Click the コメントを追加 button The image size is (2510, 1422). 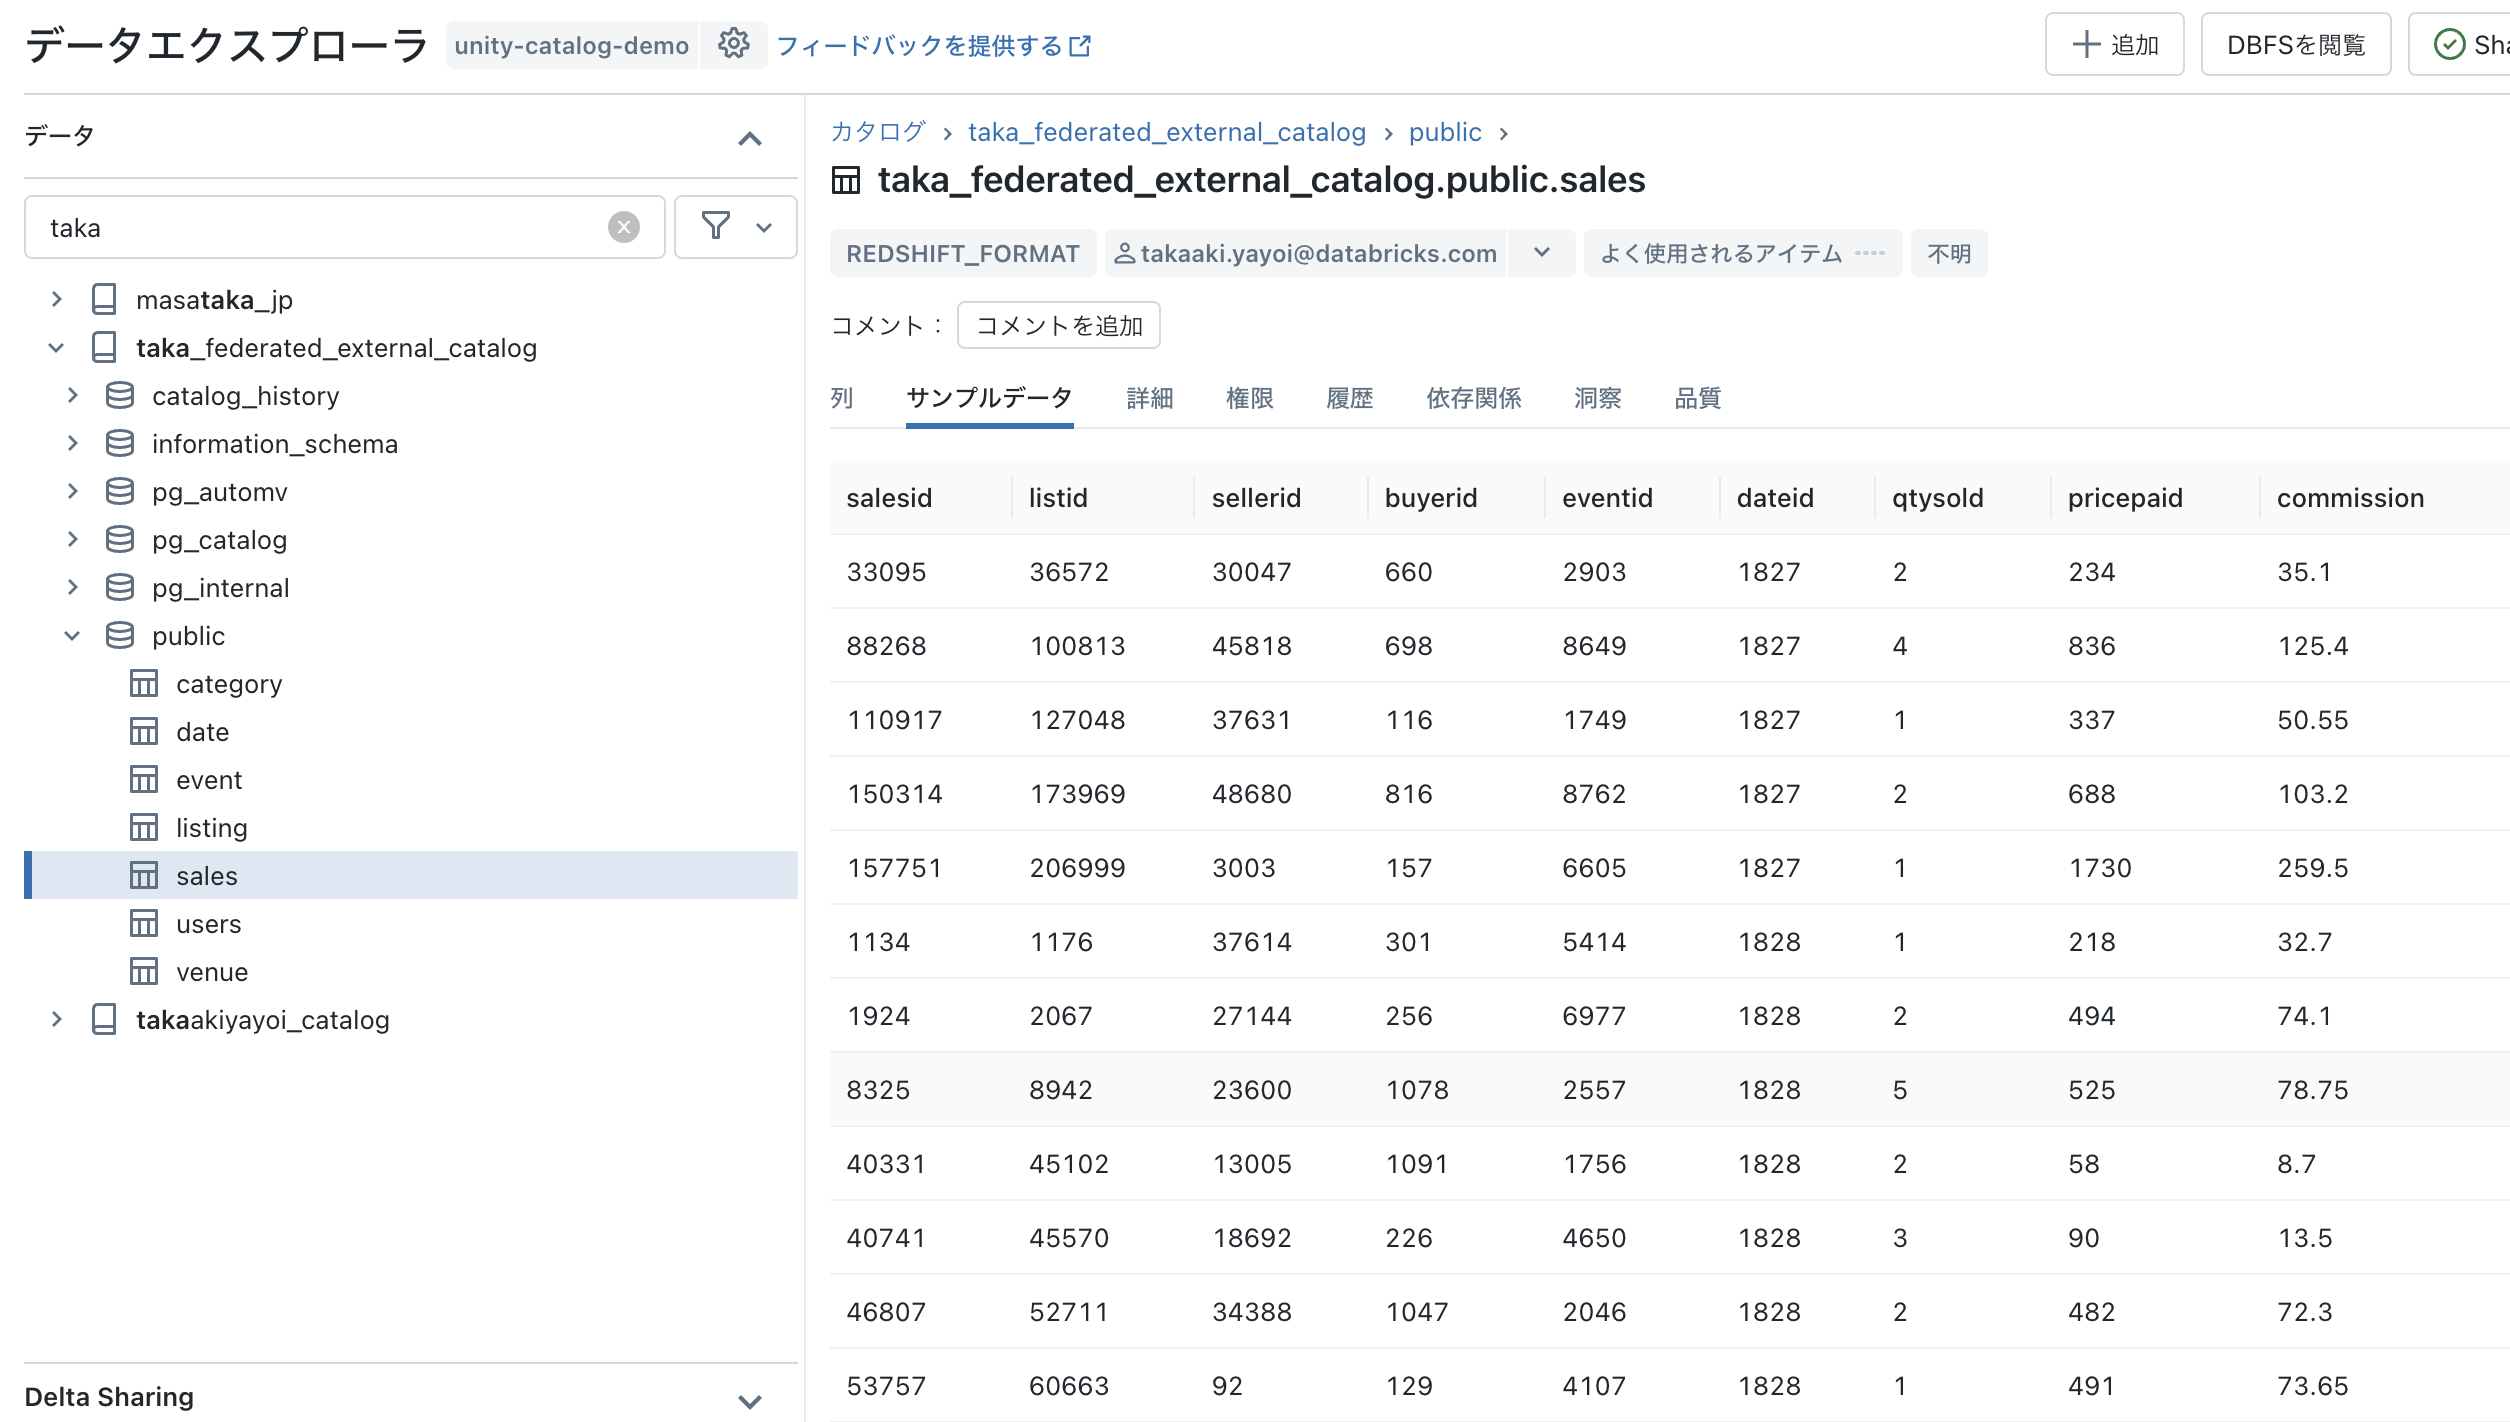click(1058, 325)
